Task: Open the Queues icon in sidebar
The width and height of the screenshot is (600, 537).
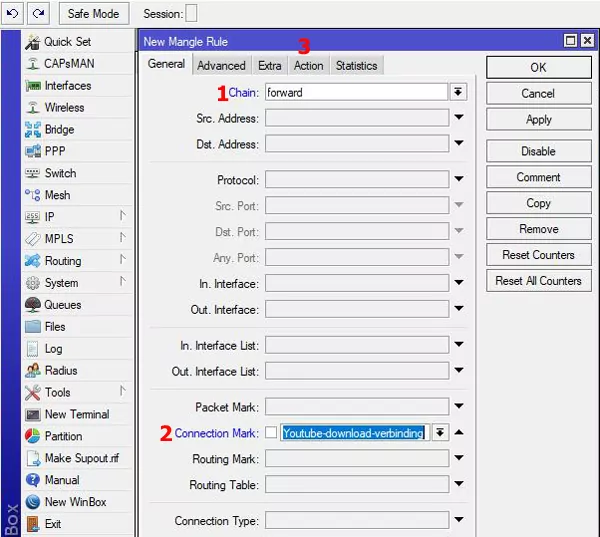Action: (x=33, y=305)
